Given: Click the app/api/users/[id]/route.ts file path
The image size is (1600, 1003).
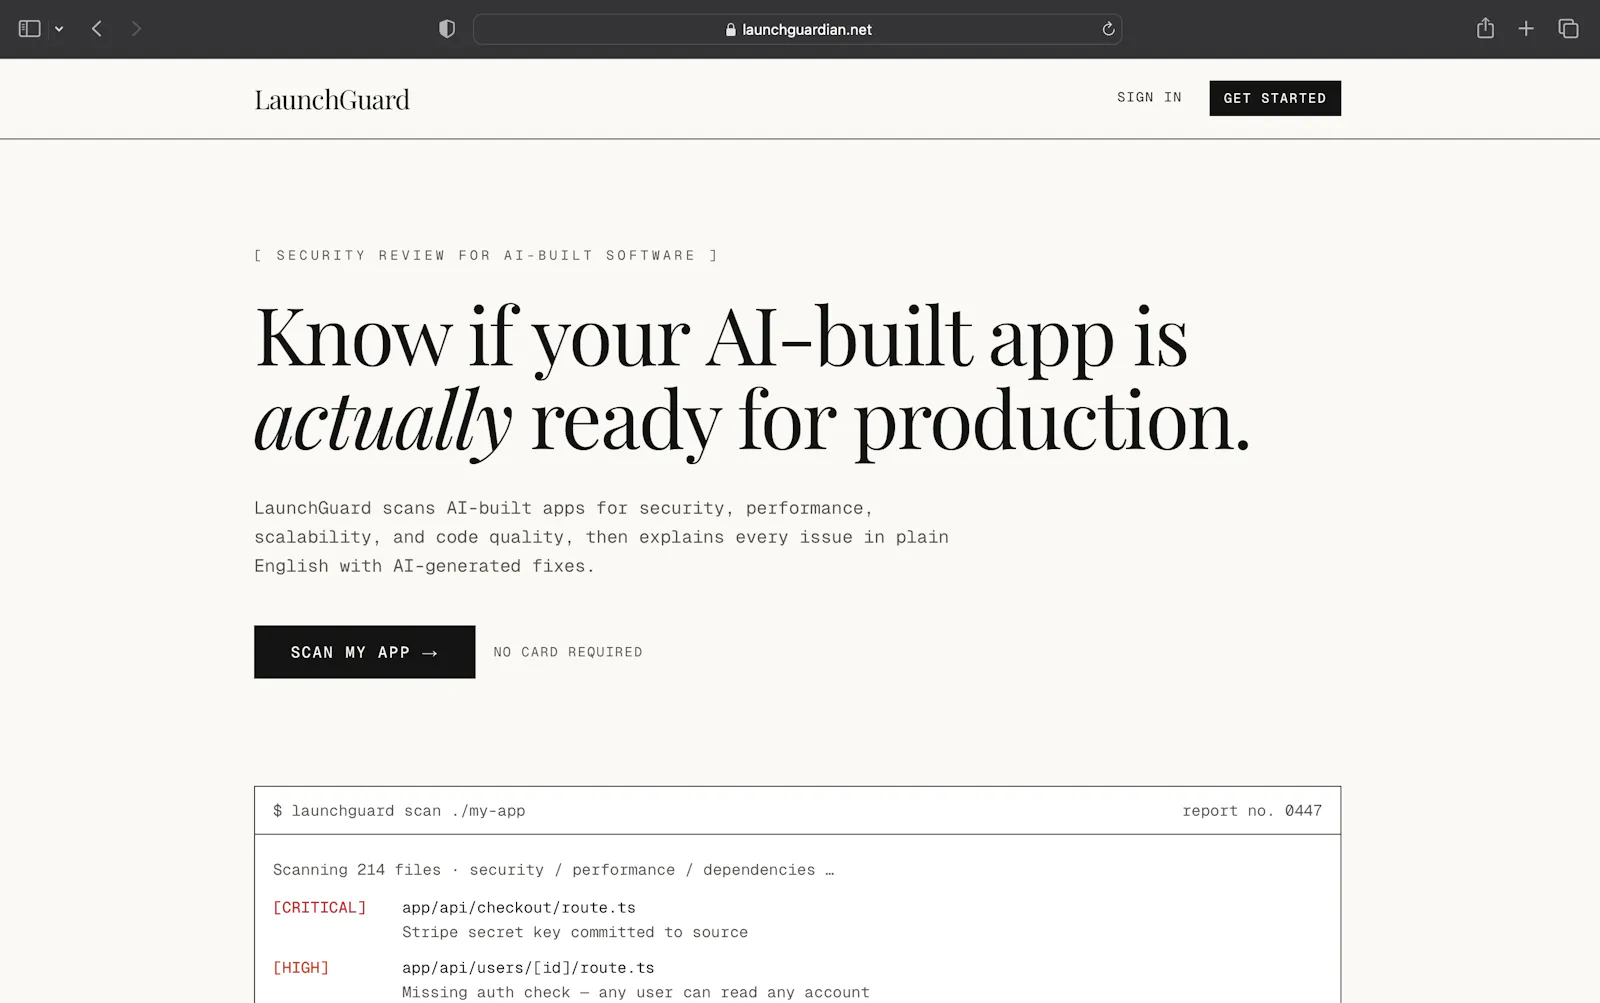Looking at the screenshot, I should (x=528, y=968).
